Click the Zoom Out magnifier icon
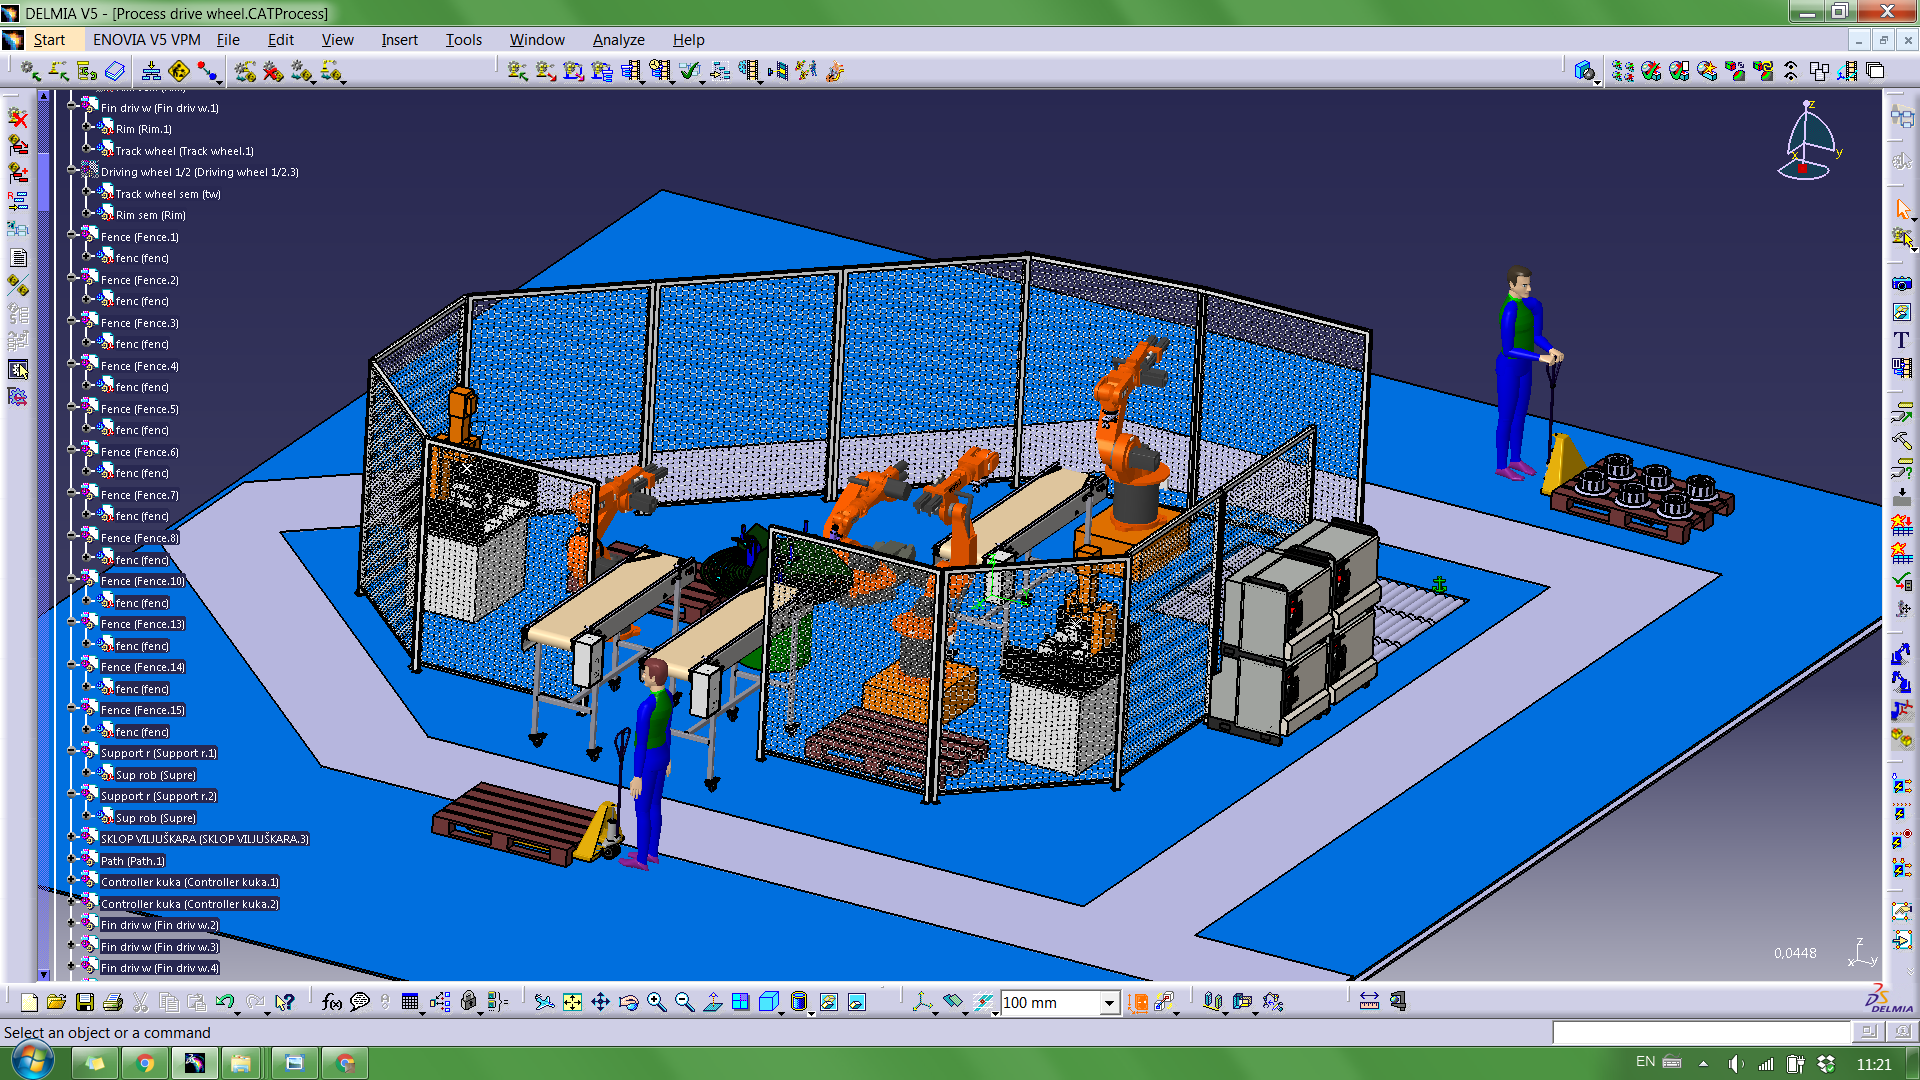The image size is (1920, 1080). (x=685, y=1002)
